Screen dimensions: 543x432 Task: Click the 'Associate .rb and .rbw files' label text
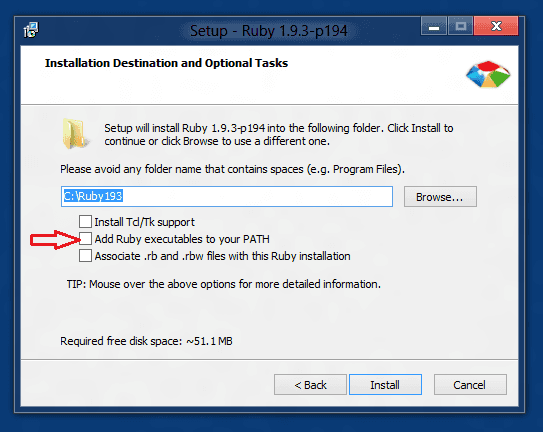click(x=222, y=256)
